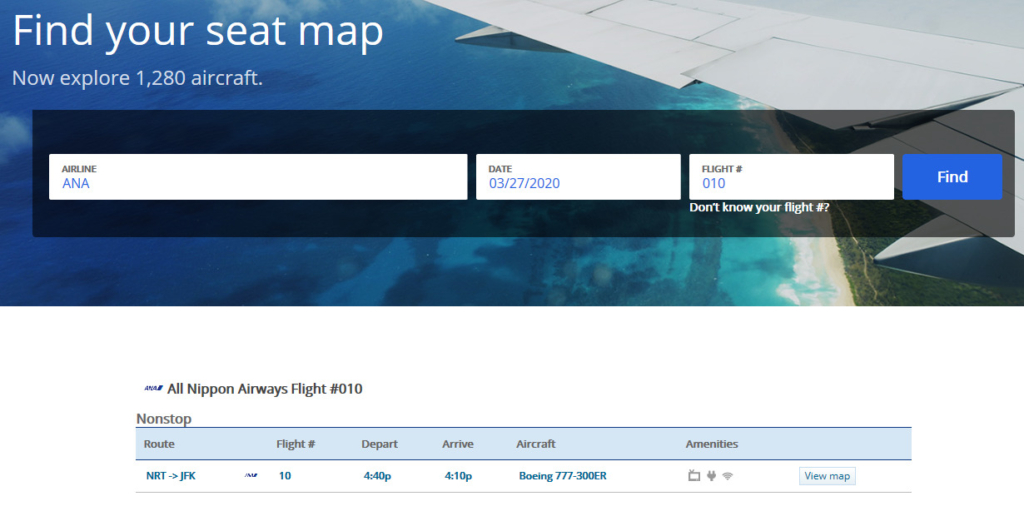Image resolution: width=1024 pixels, height=516 pixels.
Task: Click the All Nippon Airways Flight #010 heading
Action: coord(265,389)
